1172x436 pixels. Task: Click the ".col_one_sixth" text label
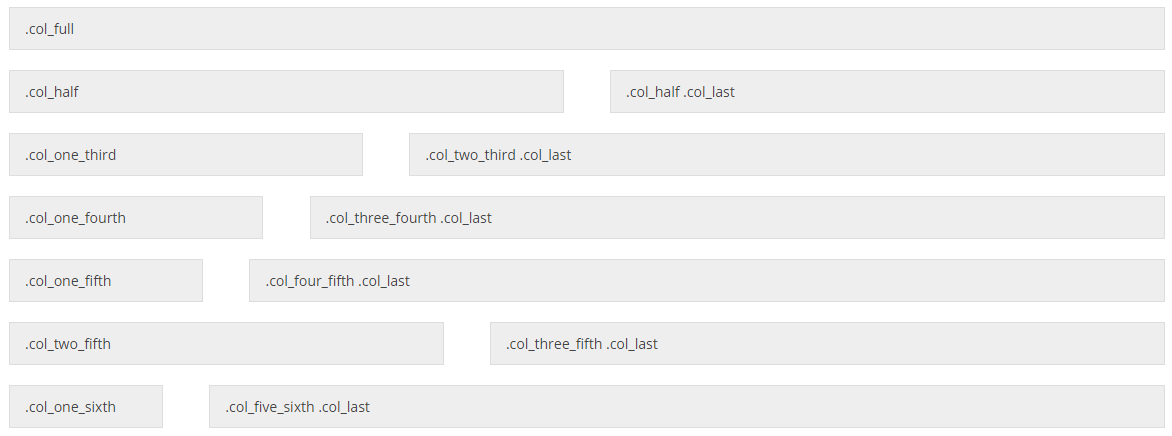(x=71, y=407)
